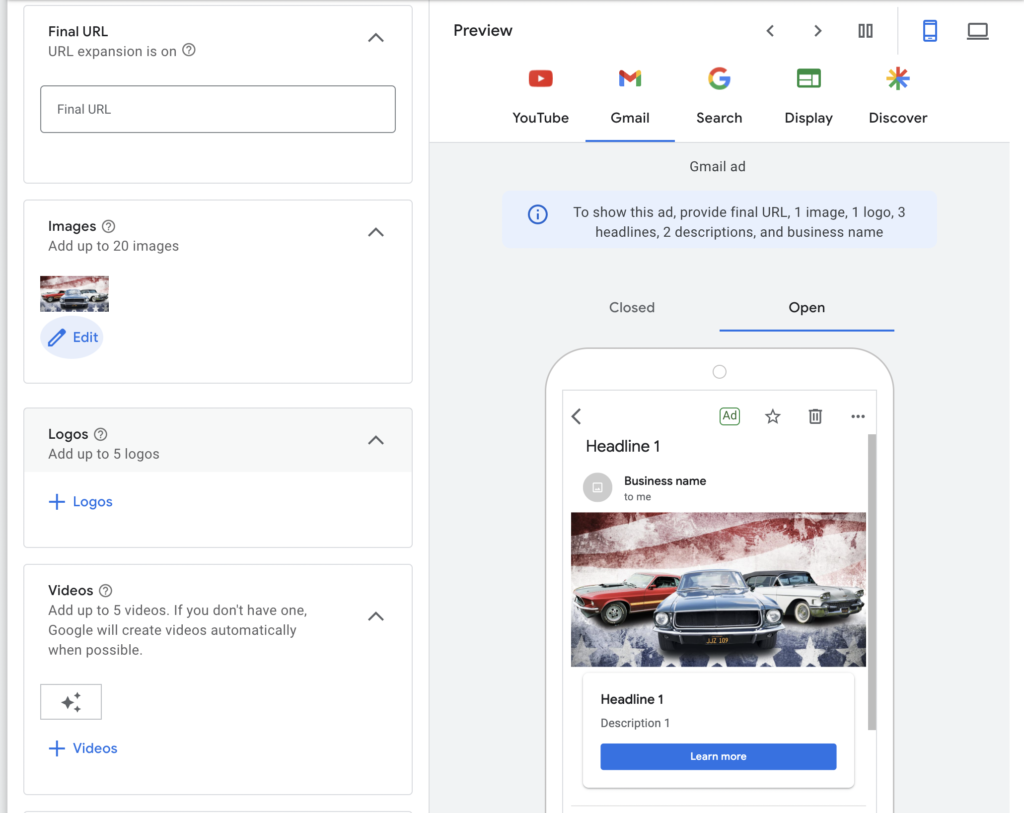The image size is (1024, 813).
Task: Click the auto-generated video sparkle placeholder
Action: coord(71,702)
